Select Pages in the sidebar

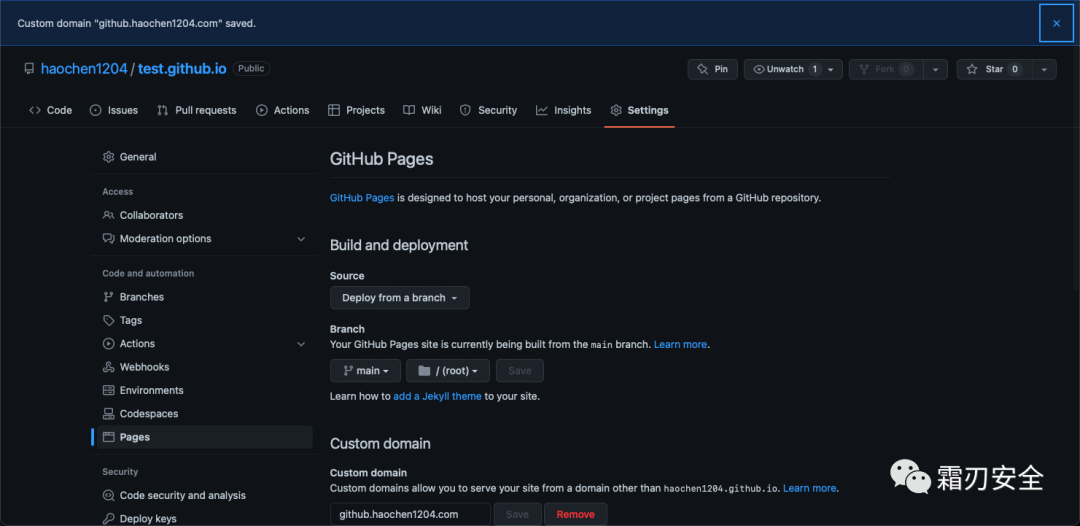205,437
